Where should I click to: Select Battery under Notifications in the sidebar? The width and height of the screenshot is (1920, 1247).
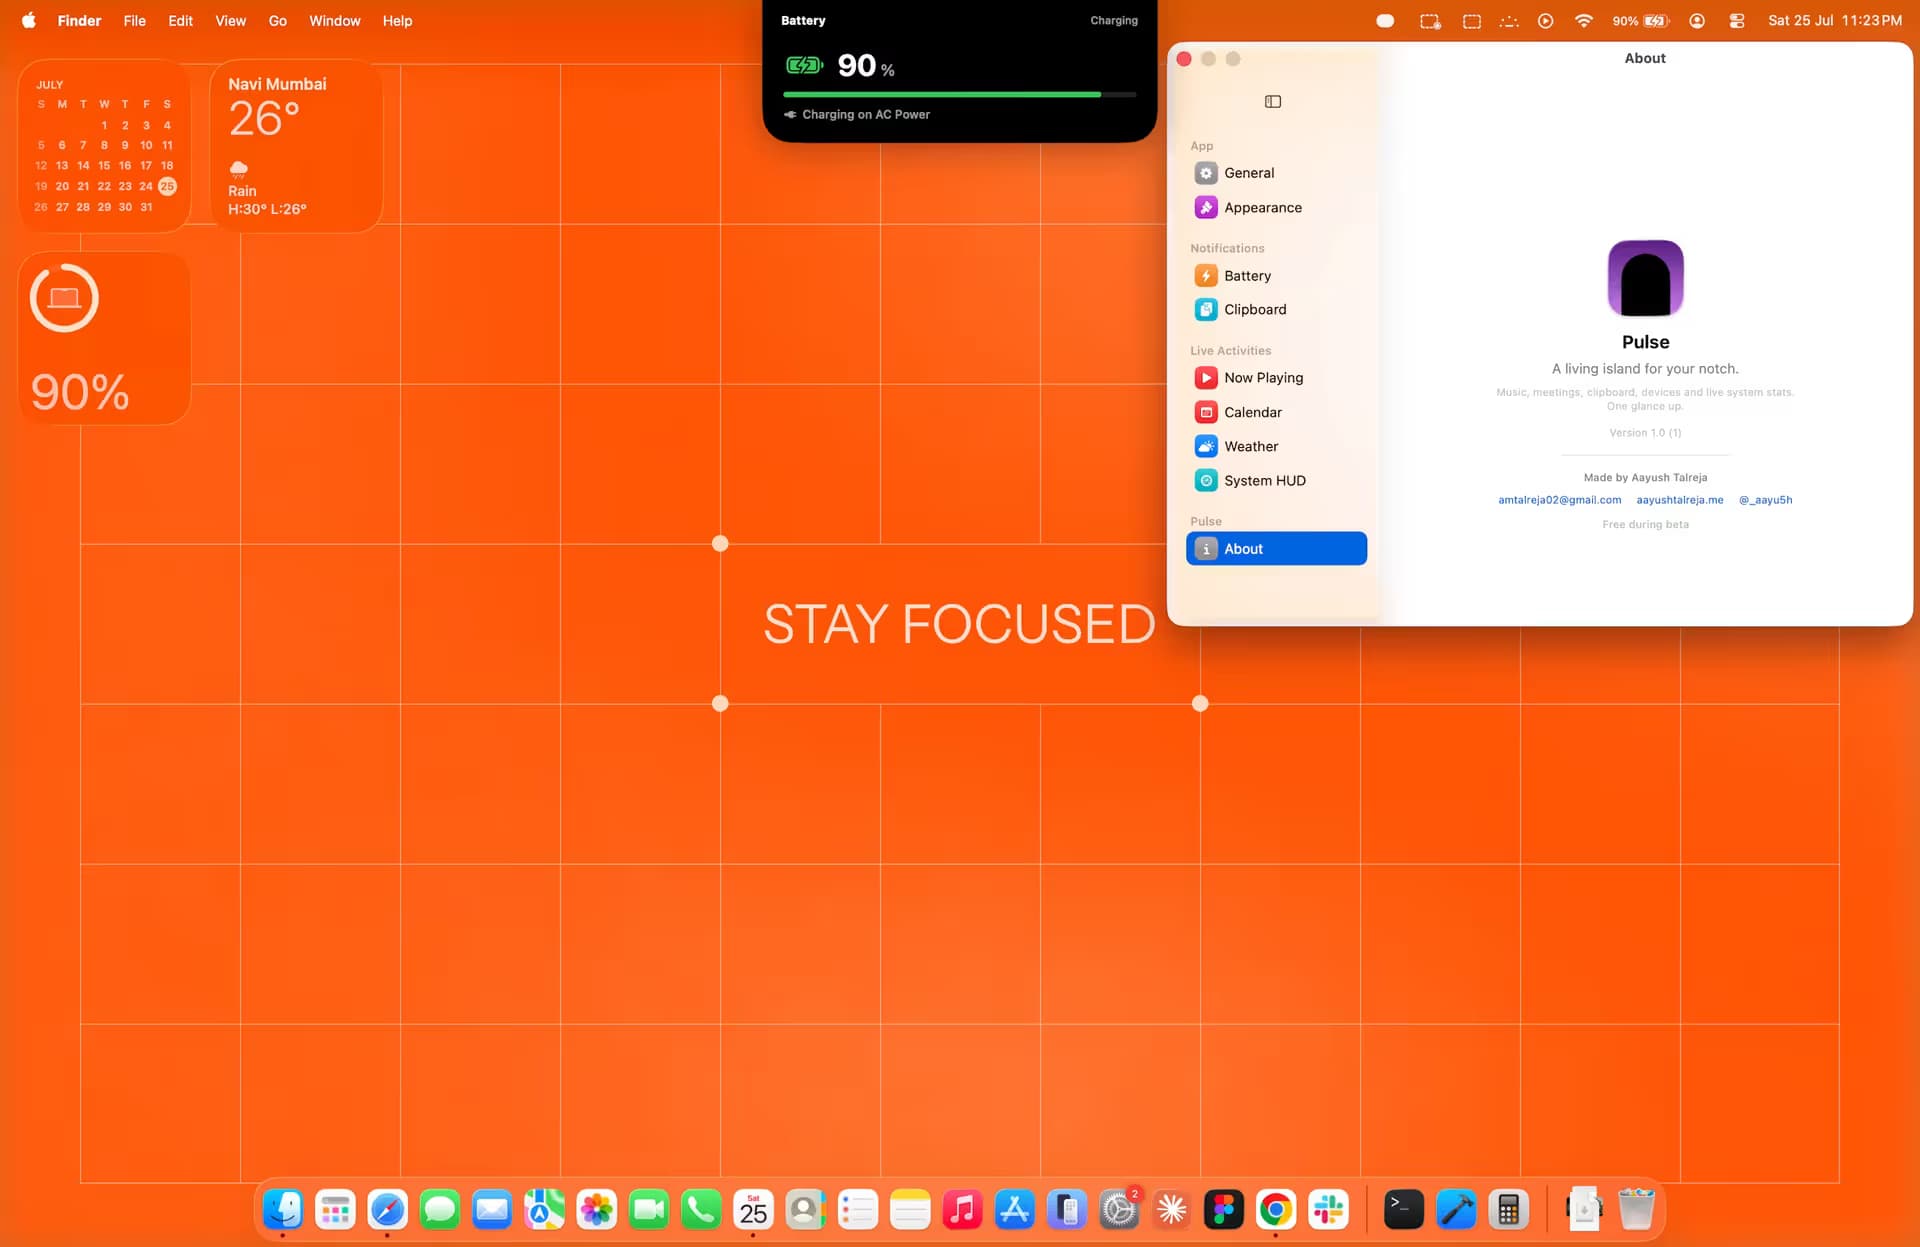1276,276
